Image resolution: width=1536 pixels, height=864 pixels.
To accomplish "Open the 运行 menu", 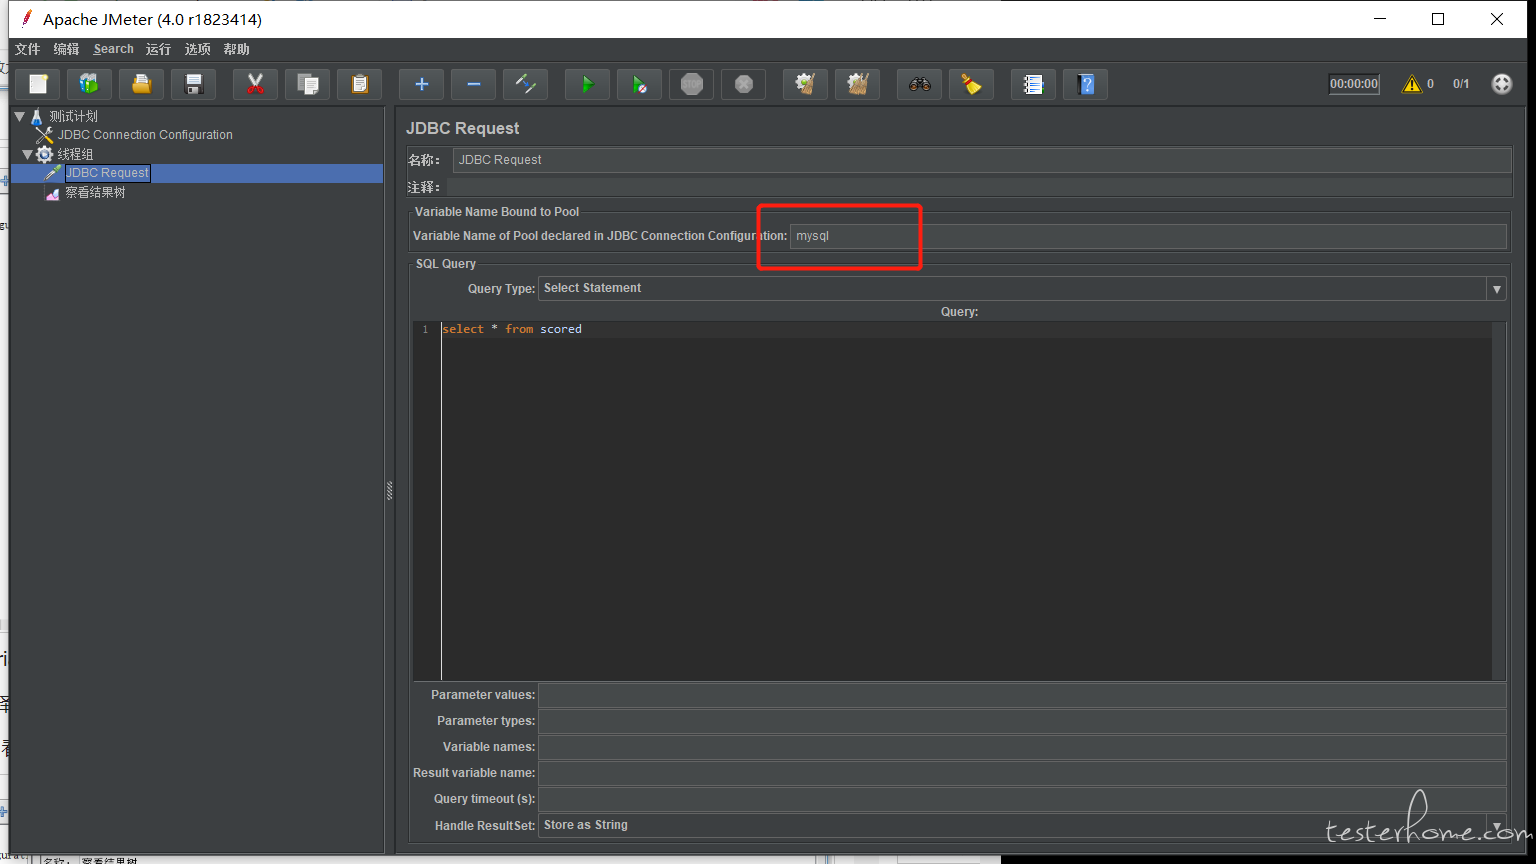I will 158,49.
